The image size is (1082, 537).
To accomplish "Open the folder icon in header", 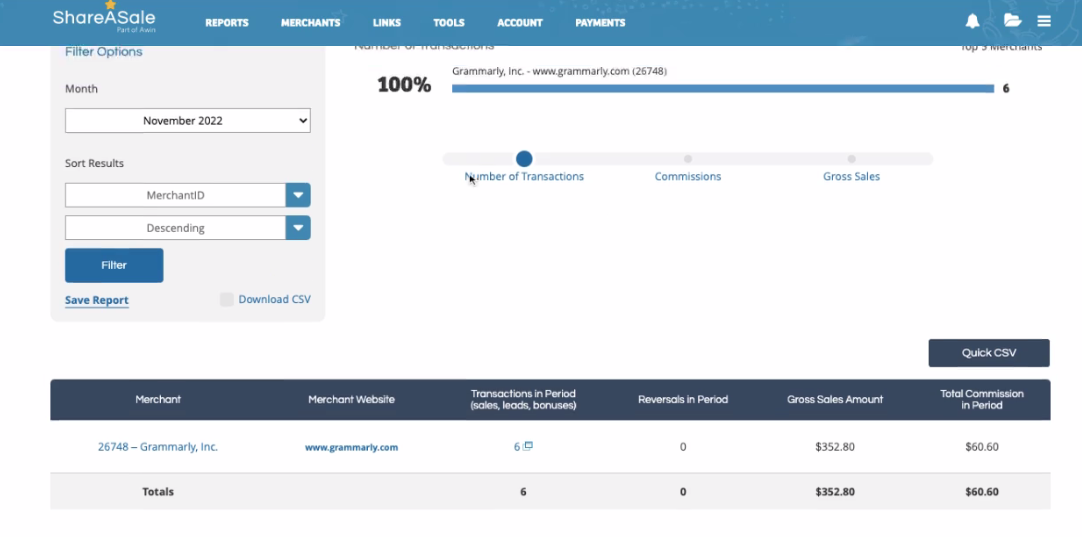I will point(1012,21).
